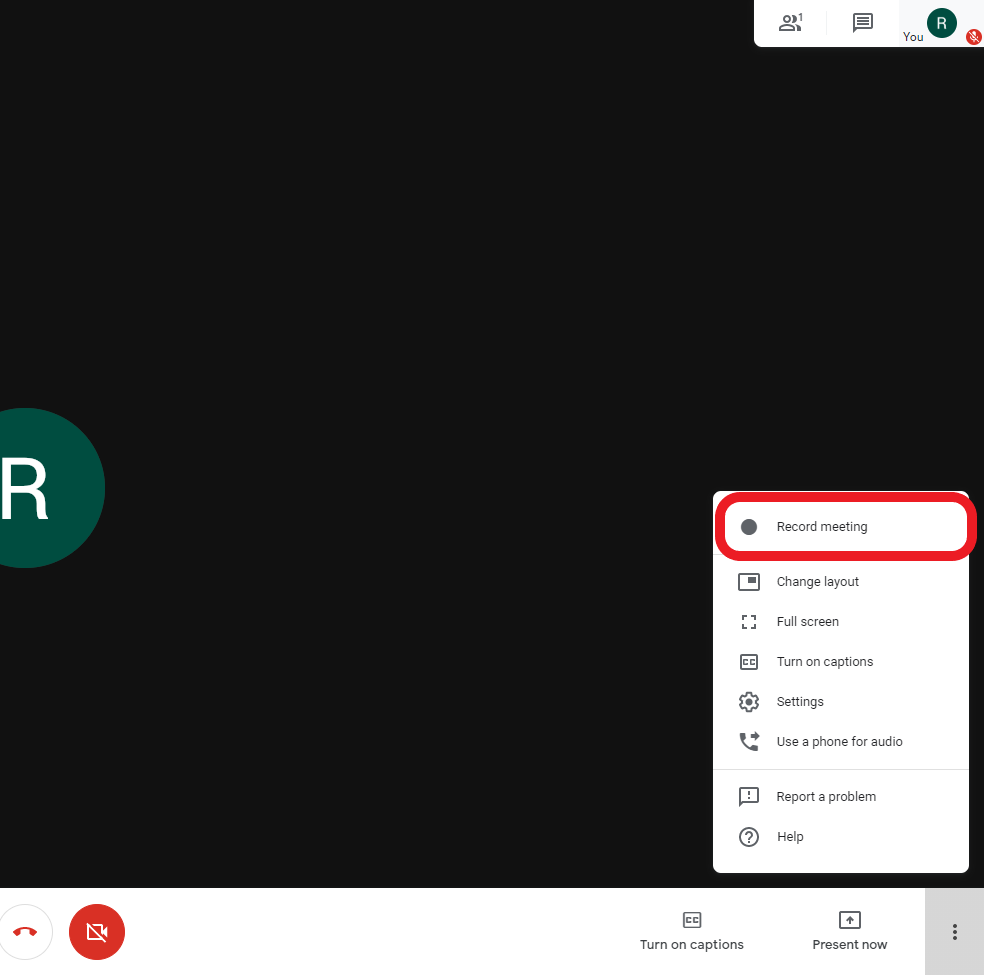Open Settings from the options menu
Viewport: 984px width, 975px height.
tap(800, 702)
